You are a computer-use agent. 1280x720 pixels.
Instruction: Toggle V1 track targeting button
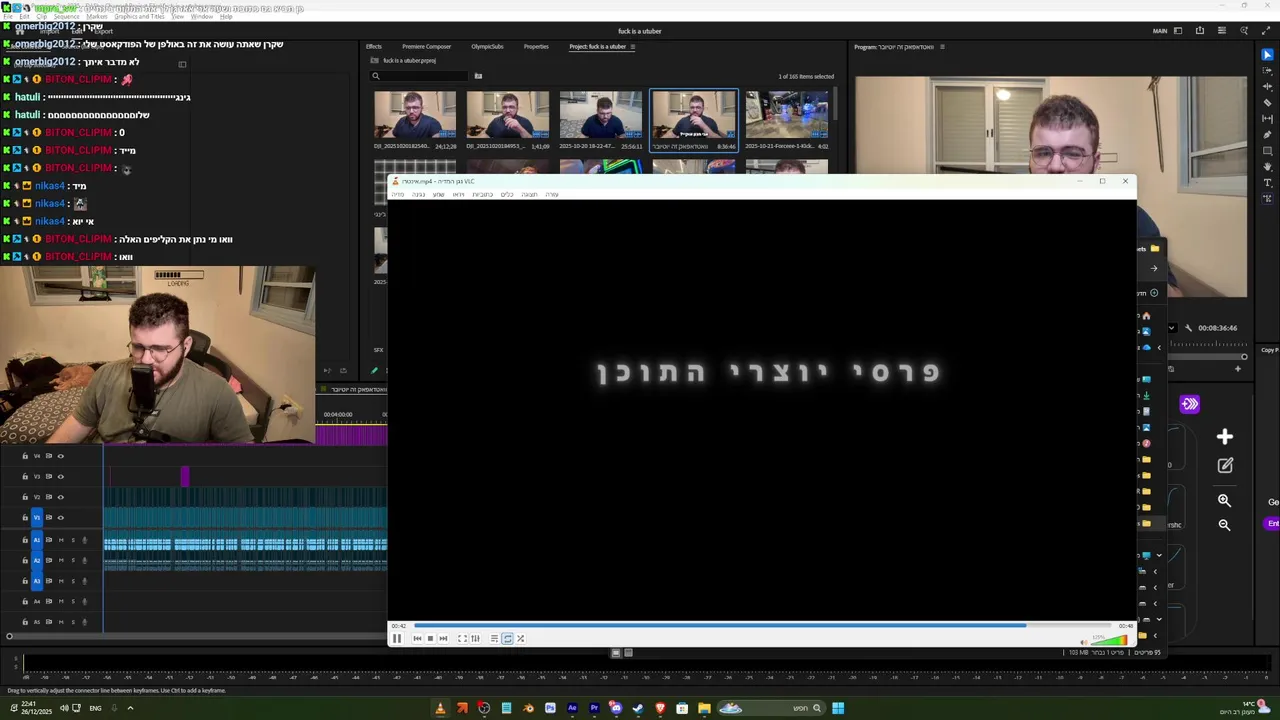pyautogui.click(x=37, y=518)
